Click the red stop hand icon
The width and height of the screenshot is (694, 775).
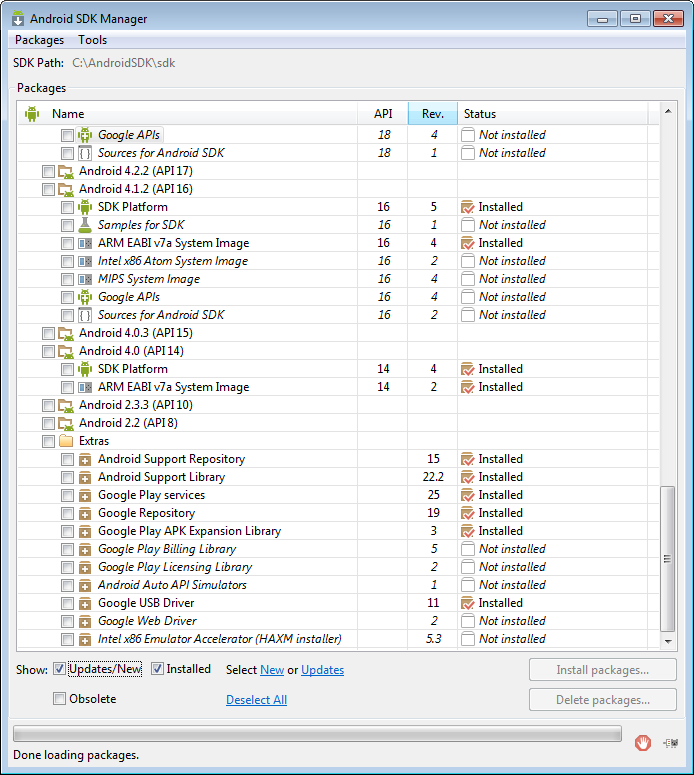[x=643, y=742]
